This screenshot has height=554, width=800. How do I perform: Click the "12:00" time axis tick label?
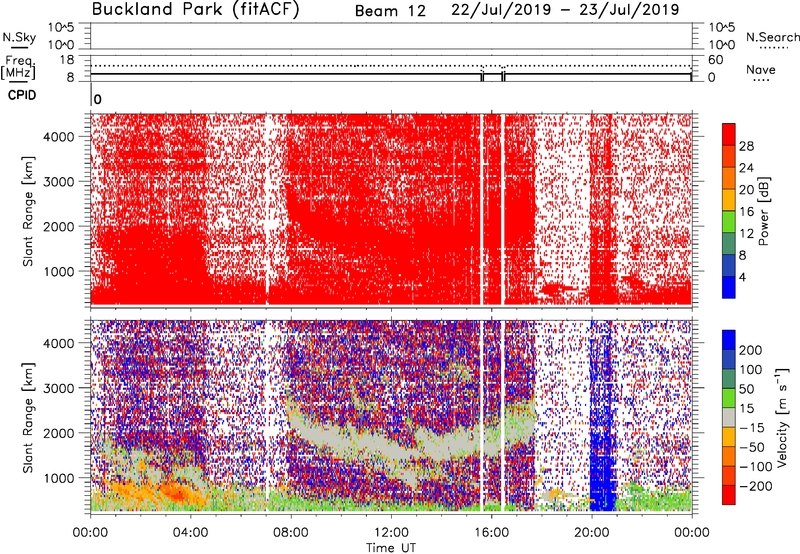click(391, 533)
